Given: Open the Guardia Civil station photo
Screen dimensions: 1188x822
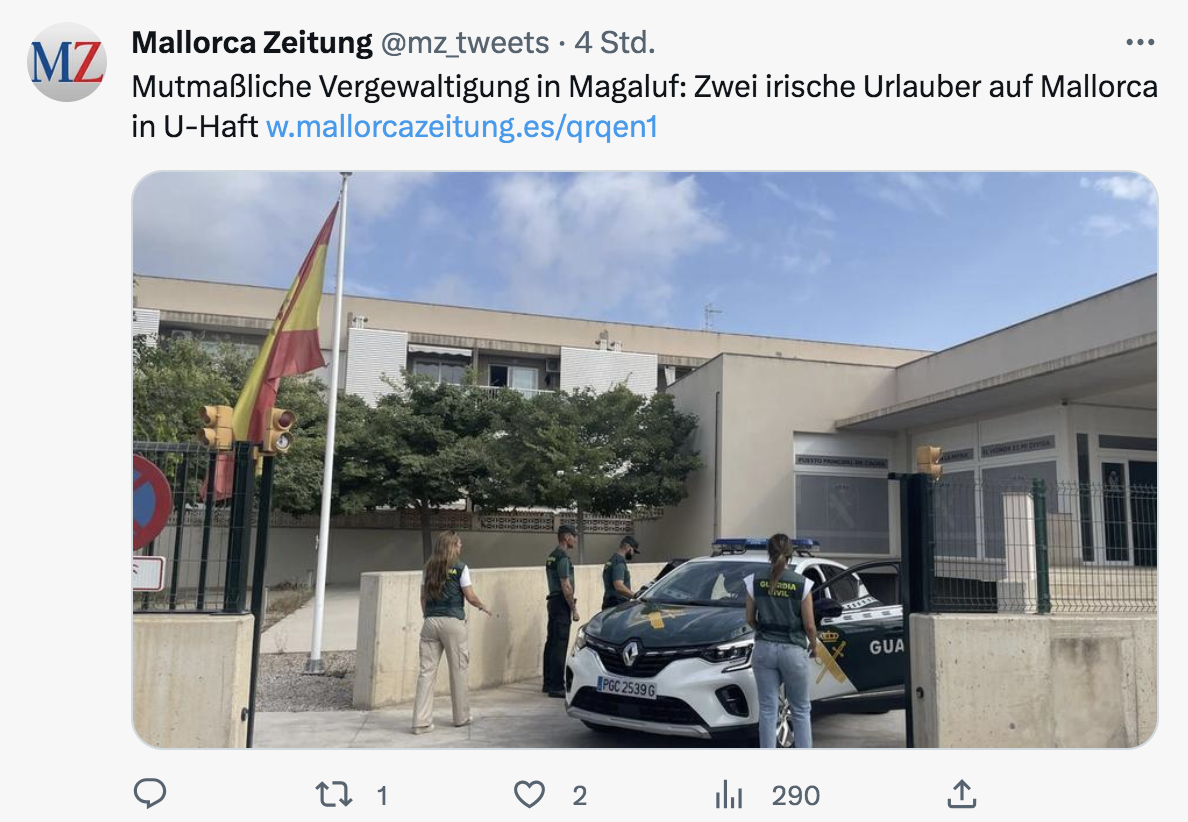Looking at the screenshot, I should coord(645,460).
